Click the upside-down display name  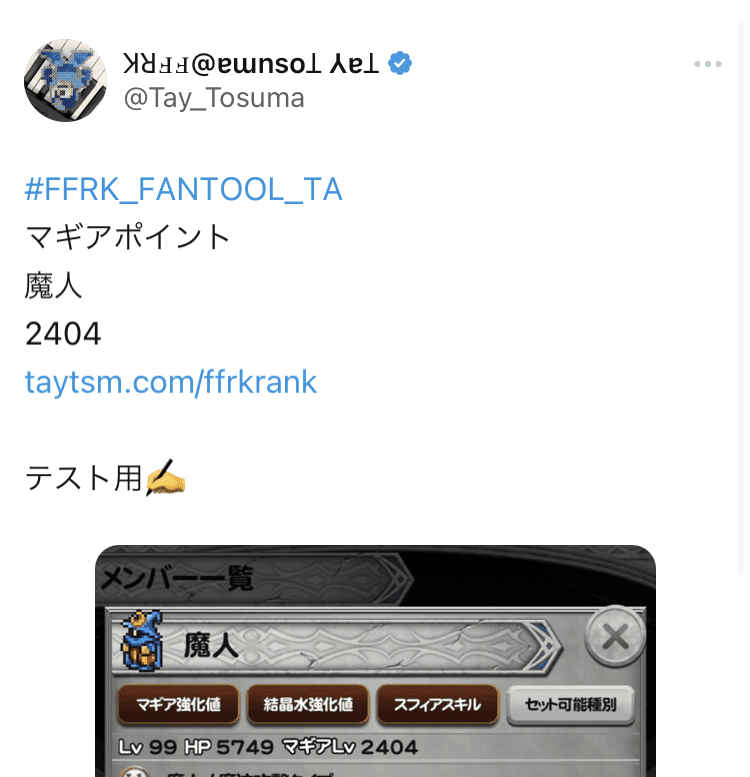click(251, 63)
